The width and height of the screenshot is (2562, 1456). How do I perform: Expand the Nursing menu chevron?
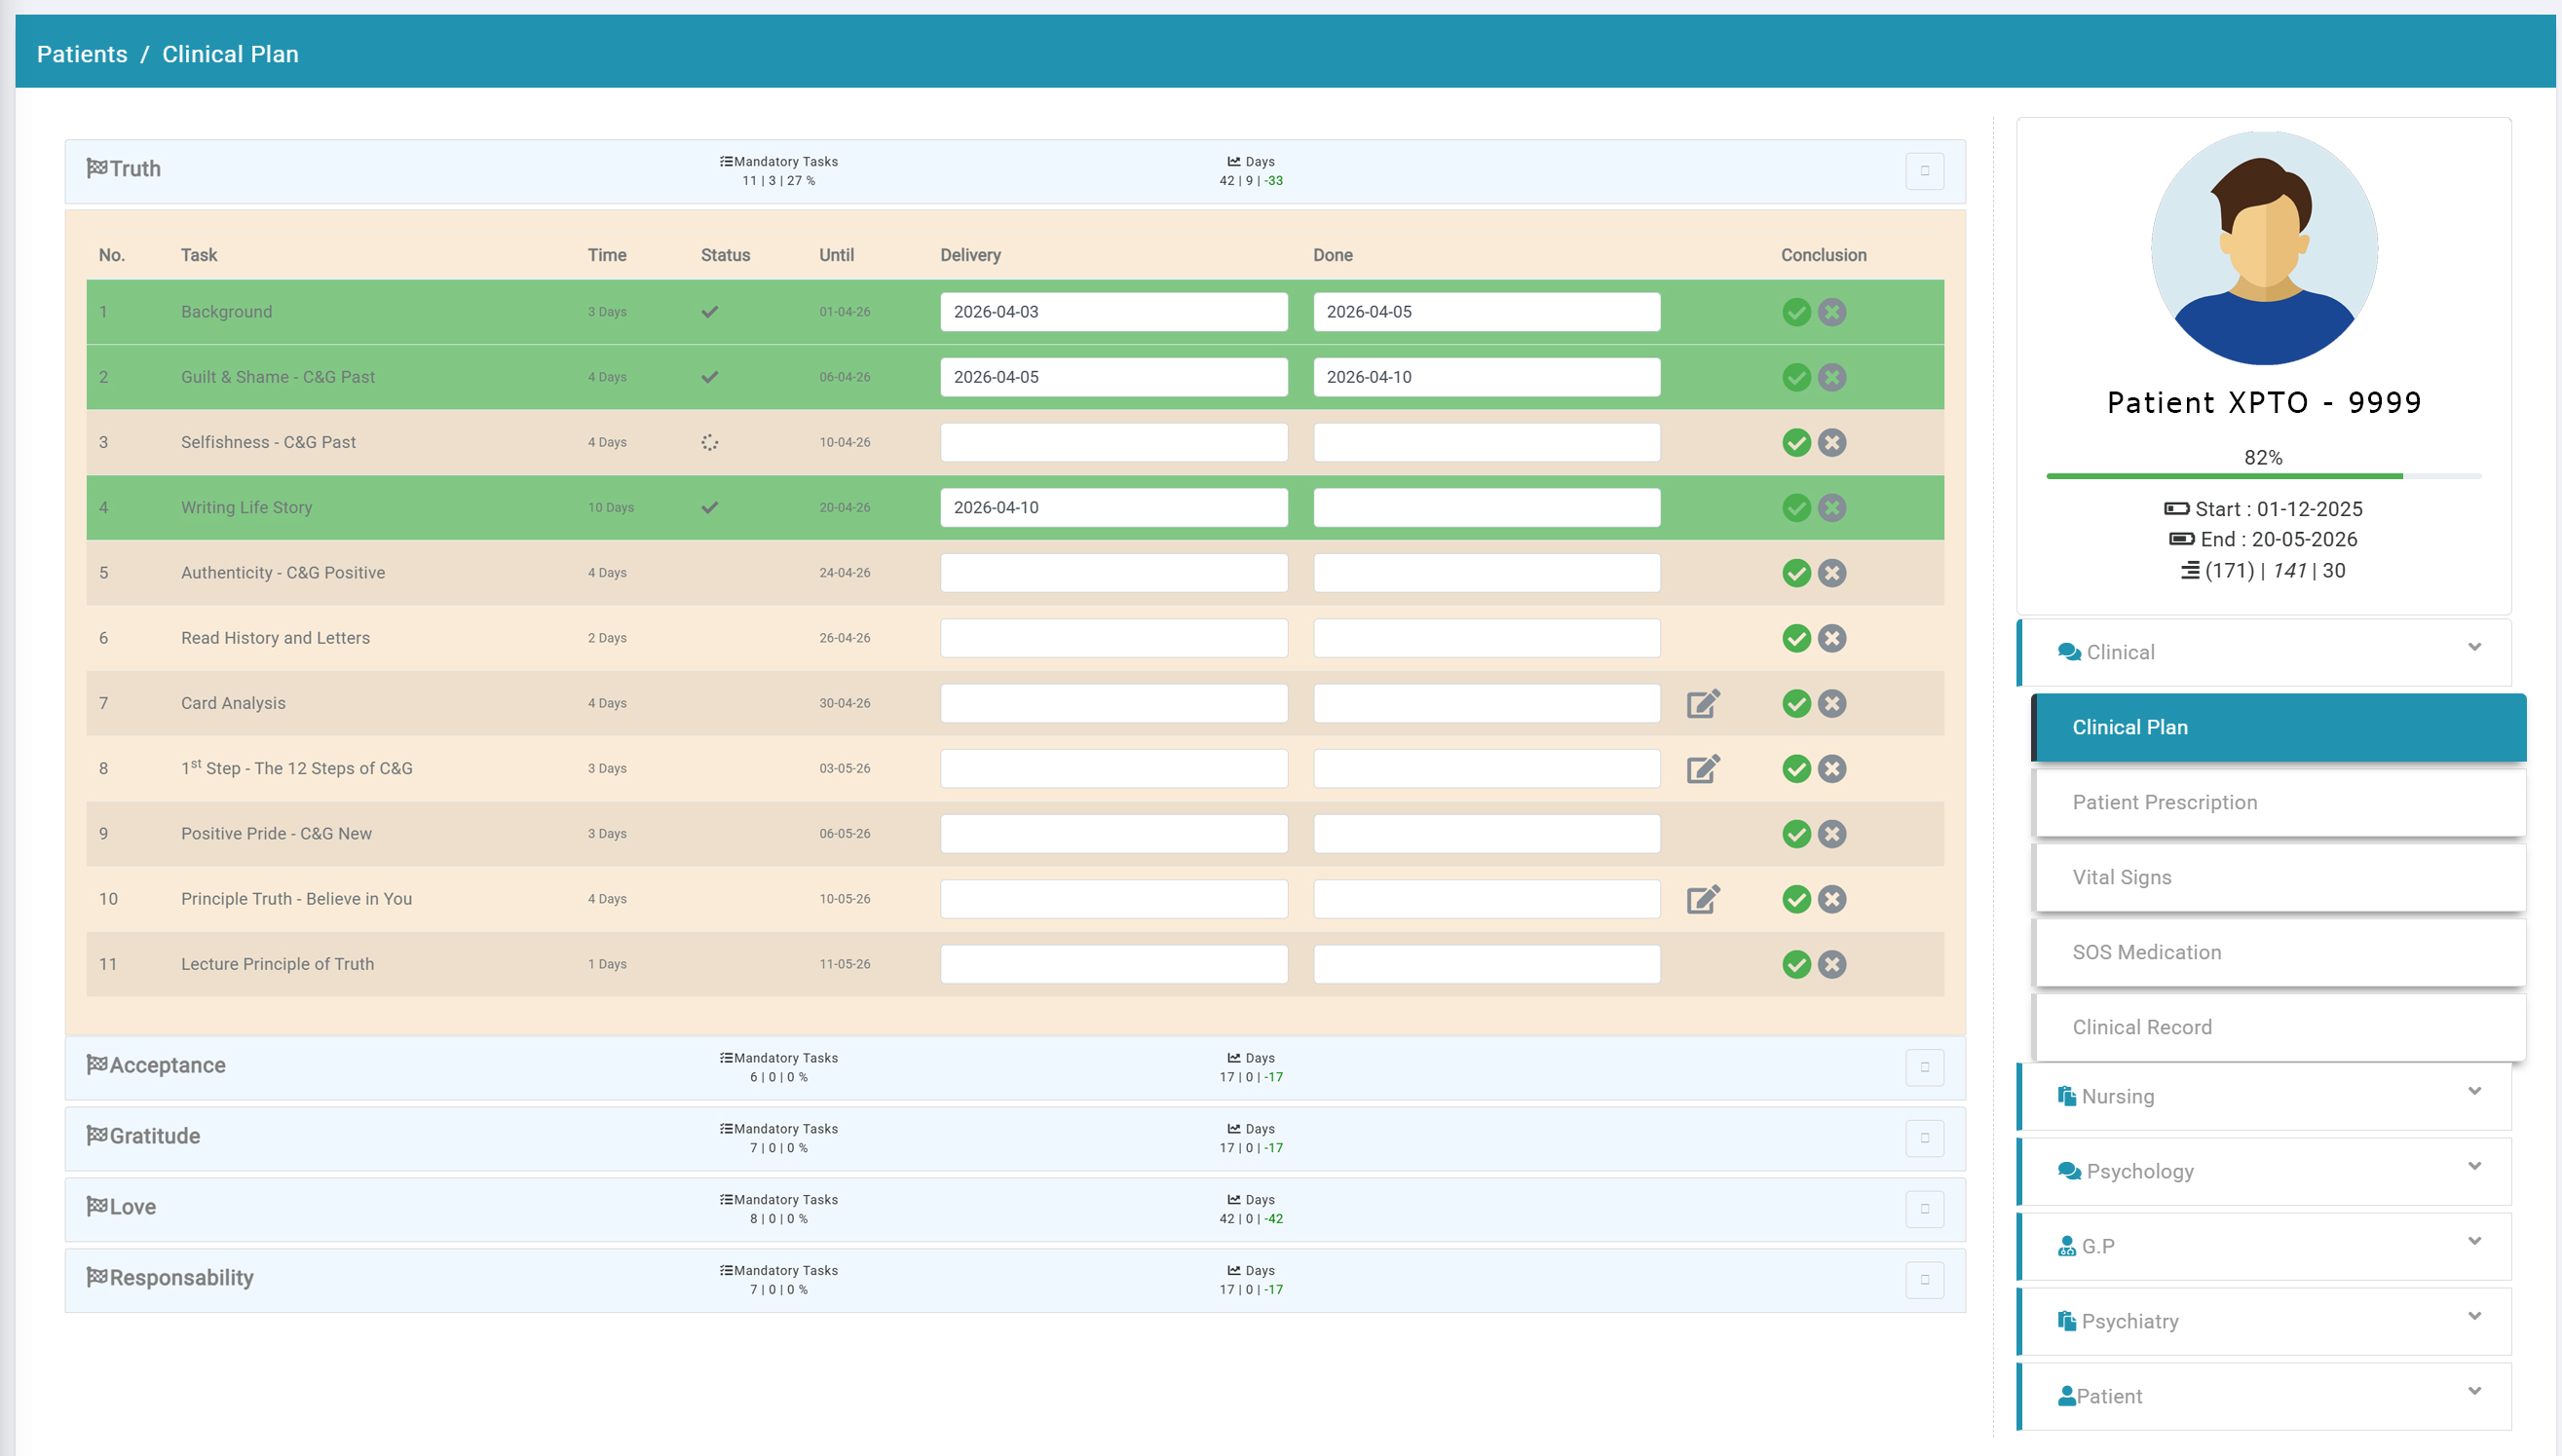pos(2473,1091)
